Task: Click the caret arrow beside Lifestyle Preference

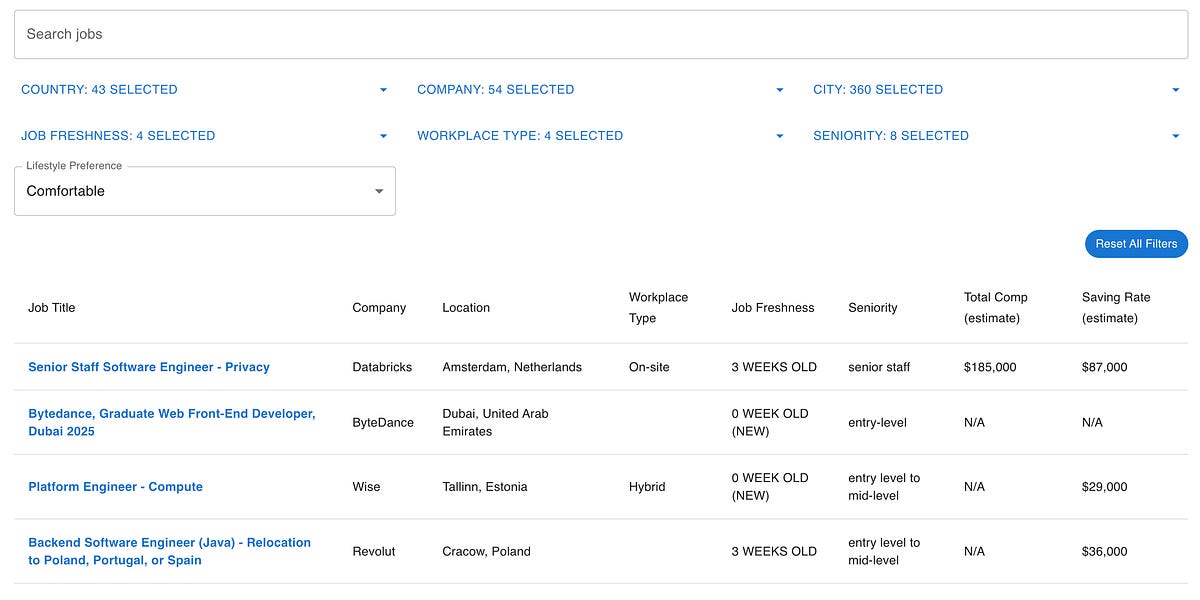Action: [378, 190]
